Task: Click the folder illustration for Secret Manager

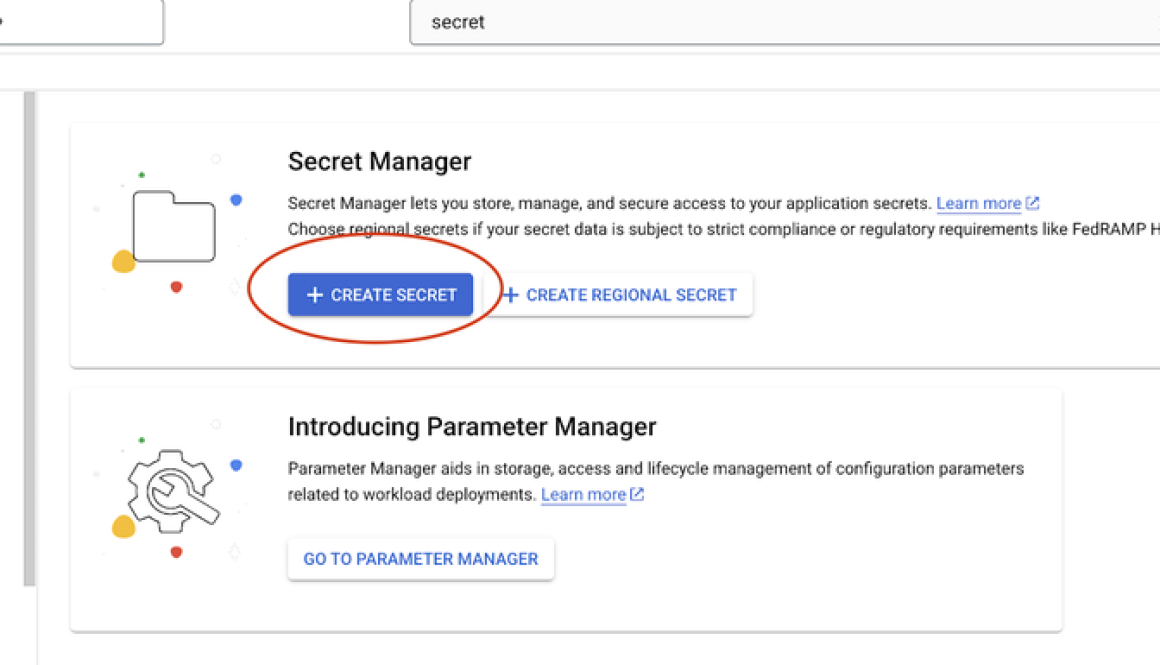Action: [x=175, y=225]
